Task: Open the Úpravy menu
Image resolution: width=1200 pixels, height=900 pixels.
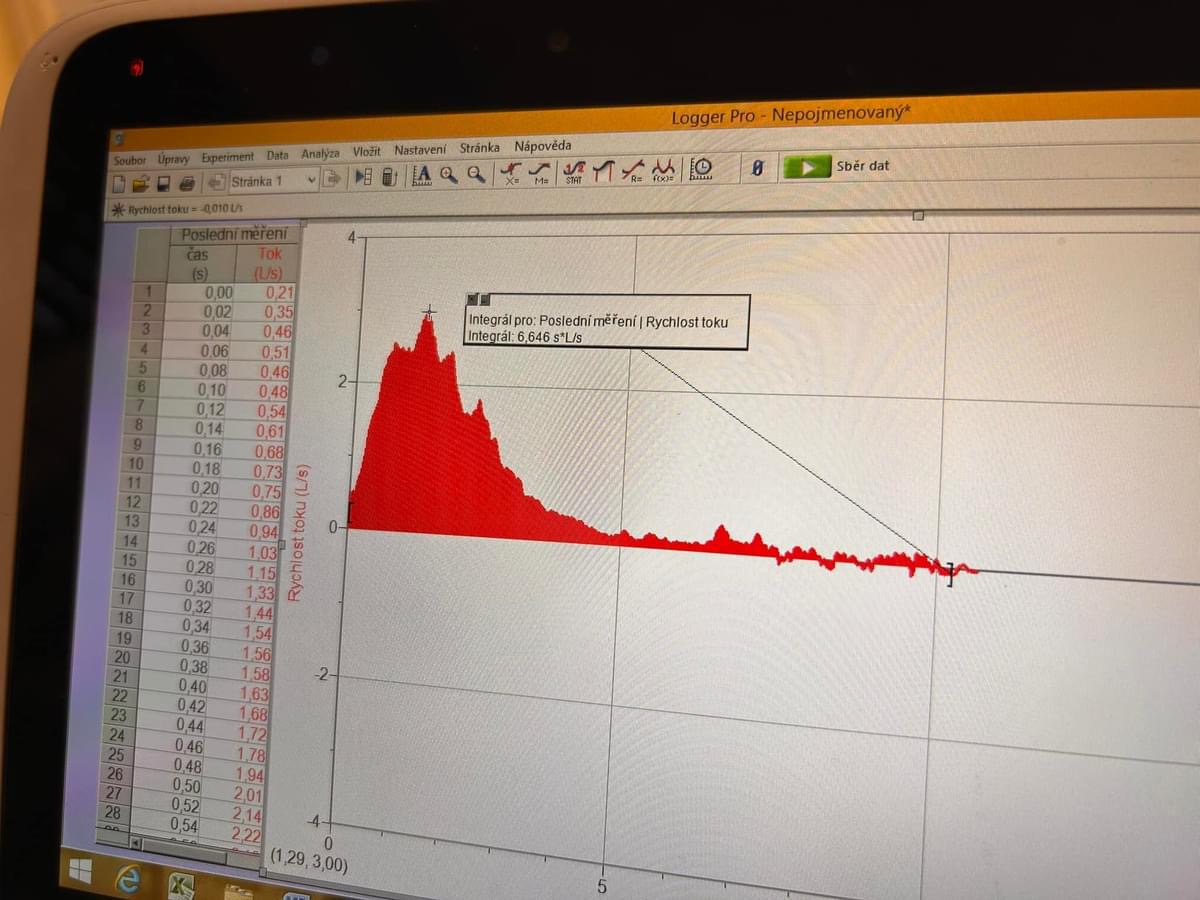Action: click(173, 159)
